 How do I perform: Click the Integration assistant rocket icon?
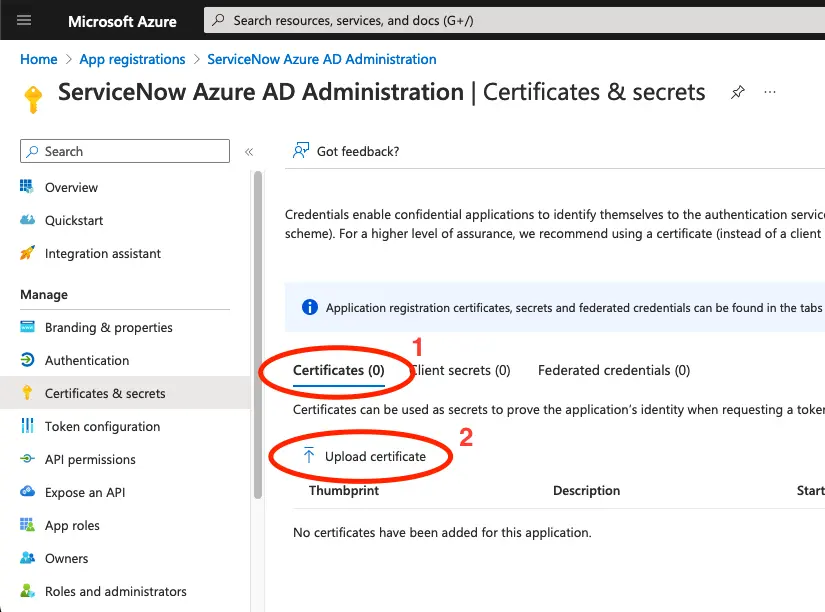27,253
